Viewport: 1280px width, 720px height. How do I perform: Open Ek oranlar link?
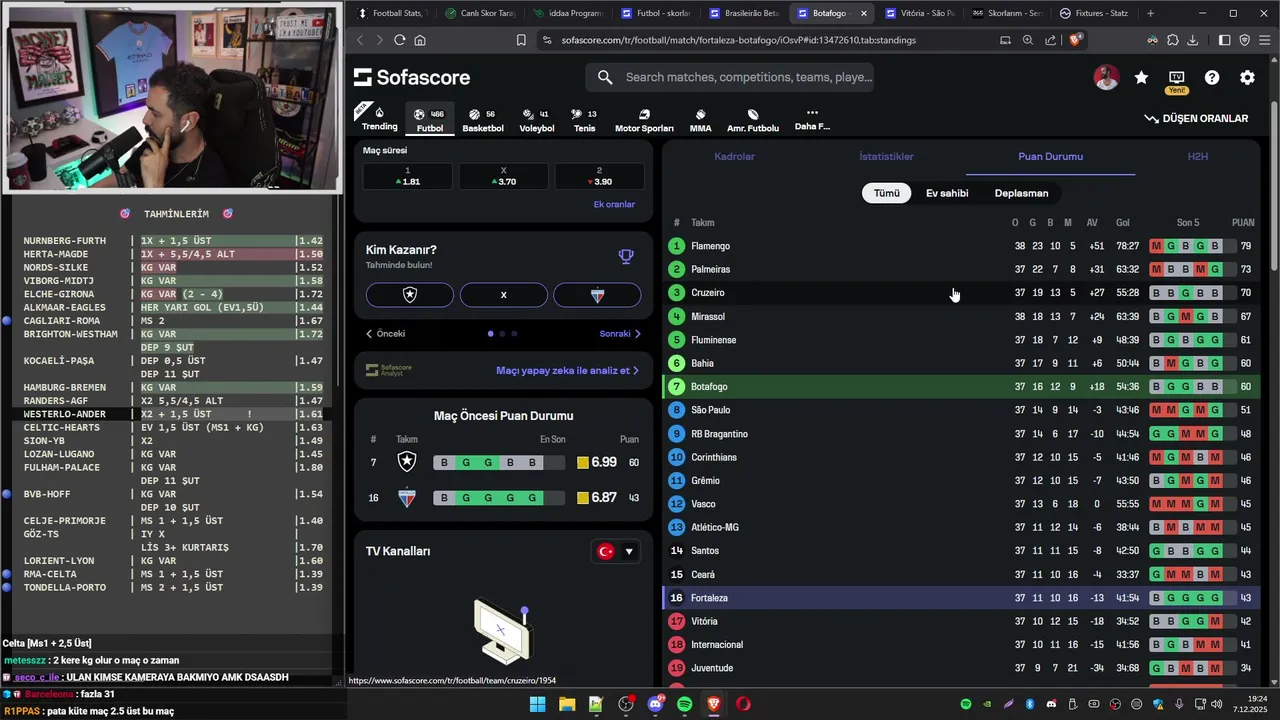[614, 204]
